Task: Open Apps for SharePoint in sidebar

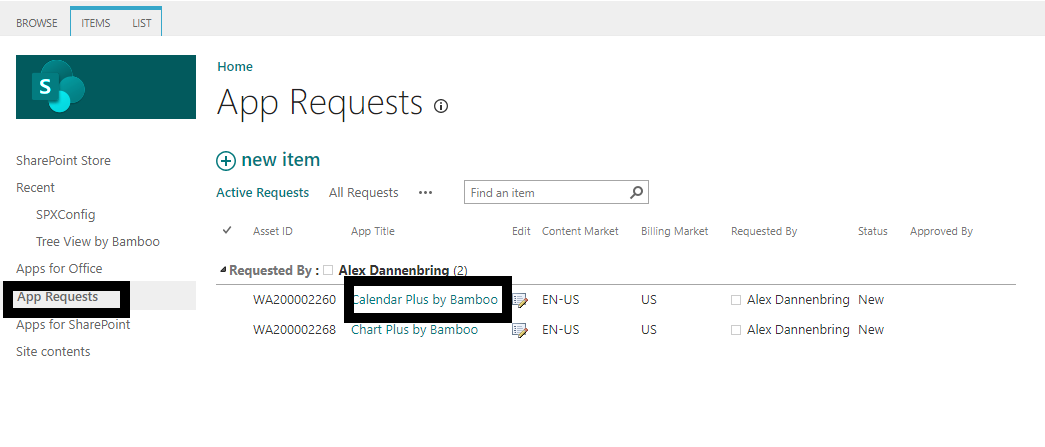Action: pyautogui.click(x=73, y=325)
